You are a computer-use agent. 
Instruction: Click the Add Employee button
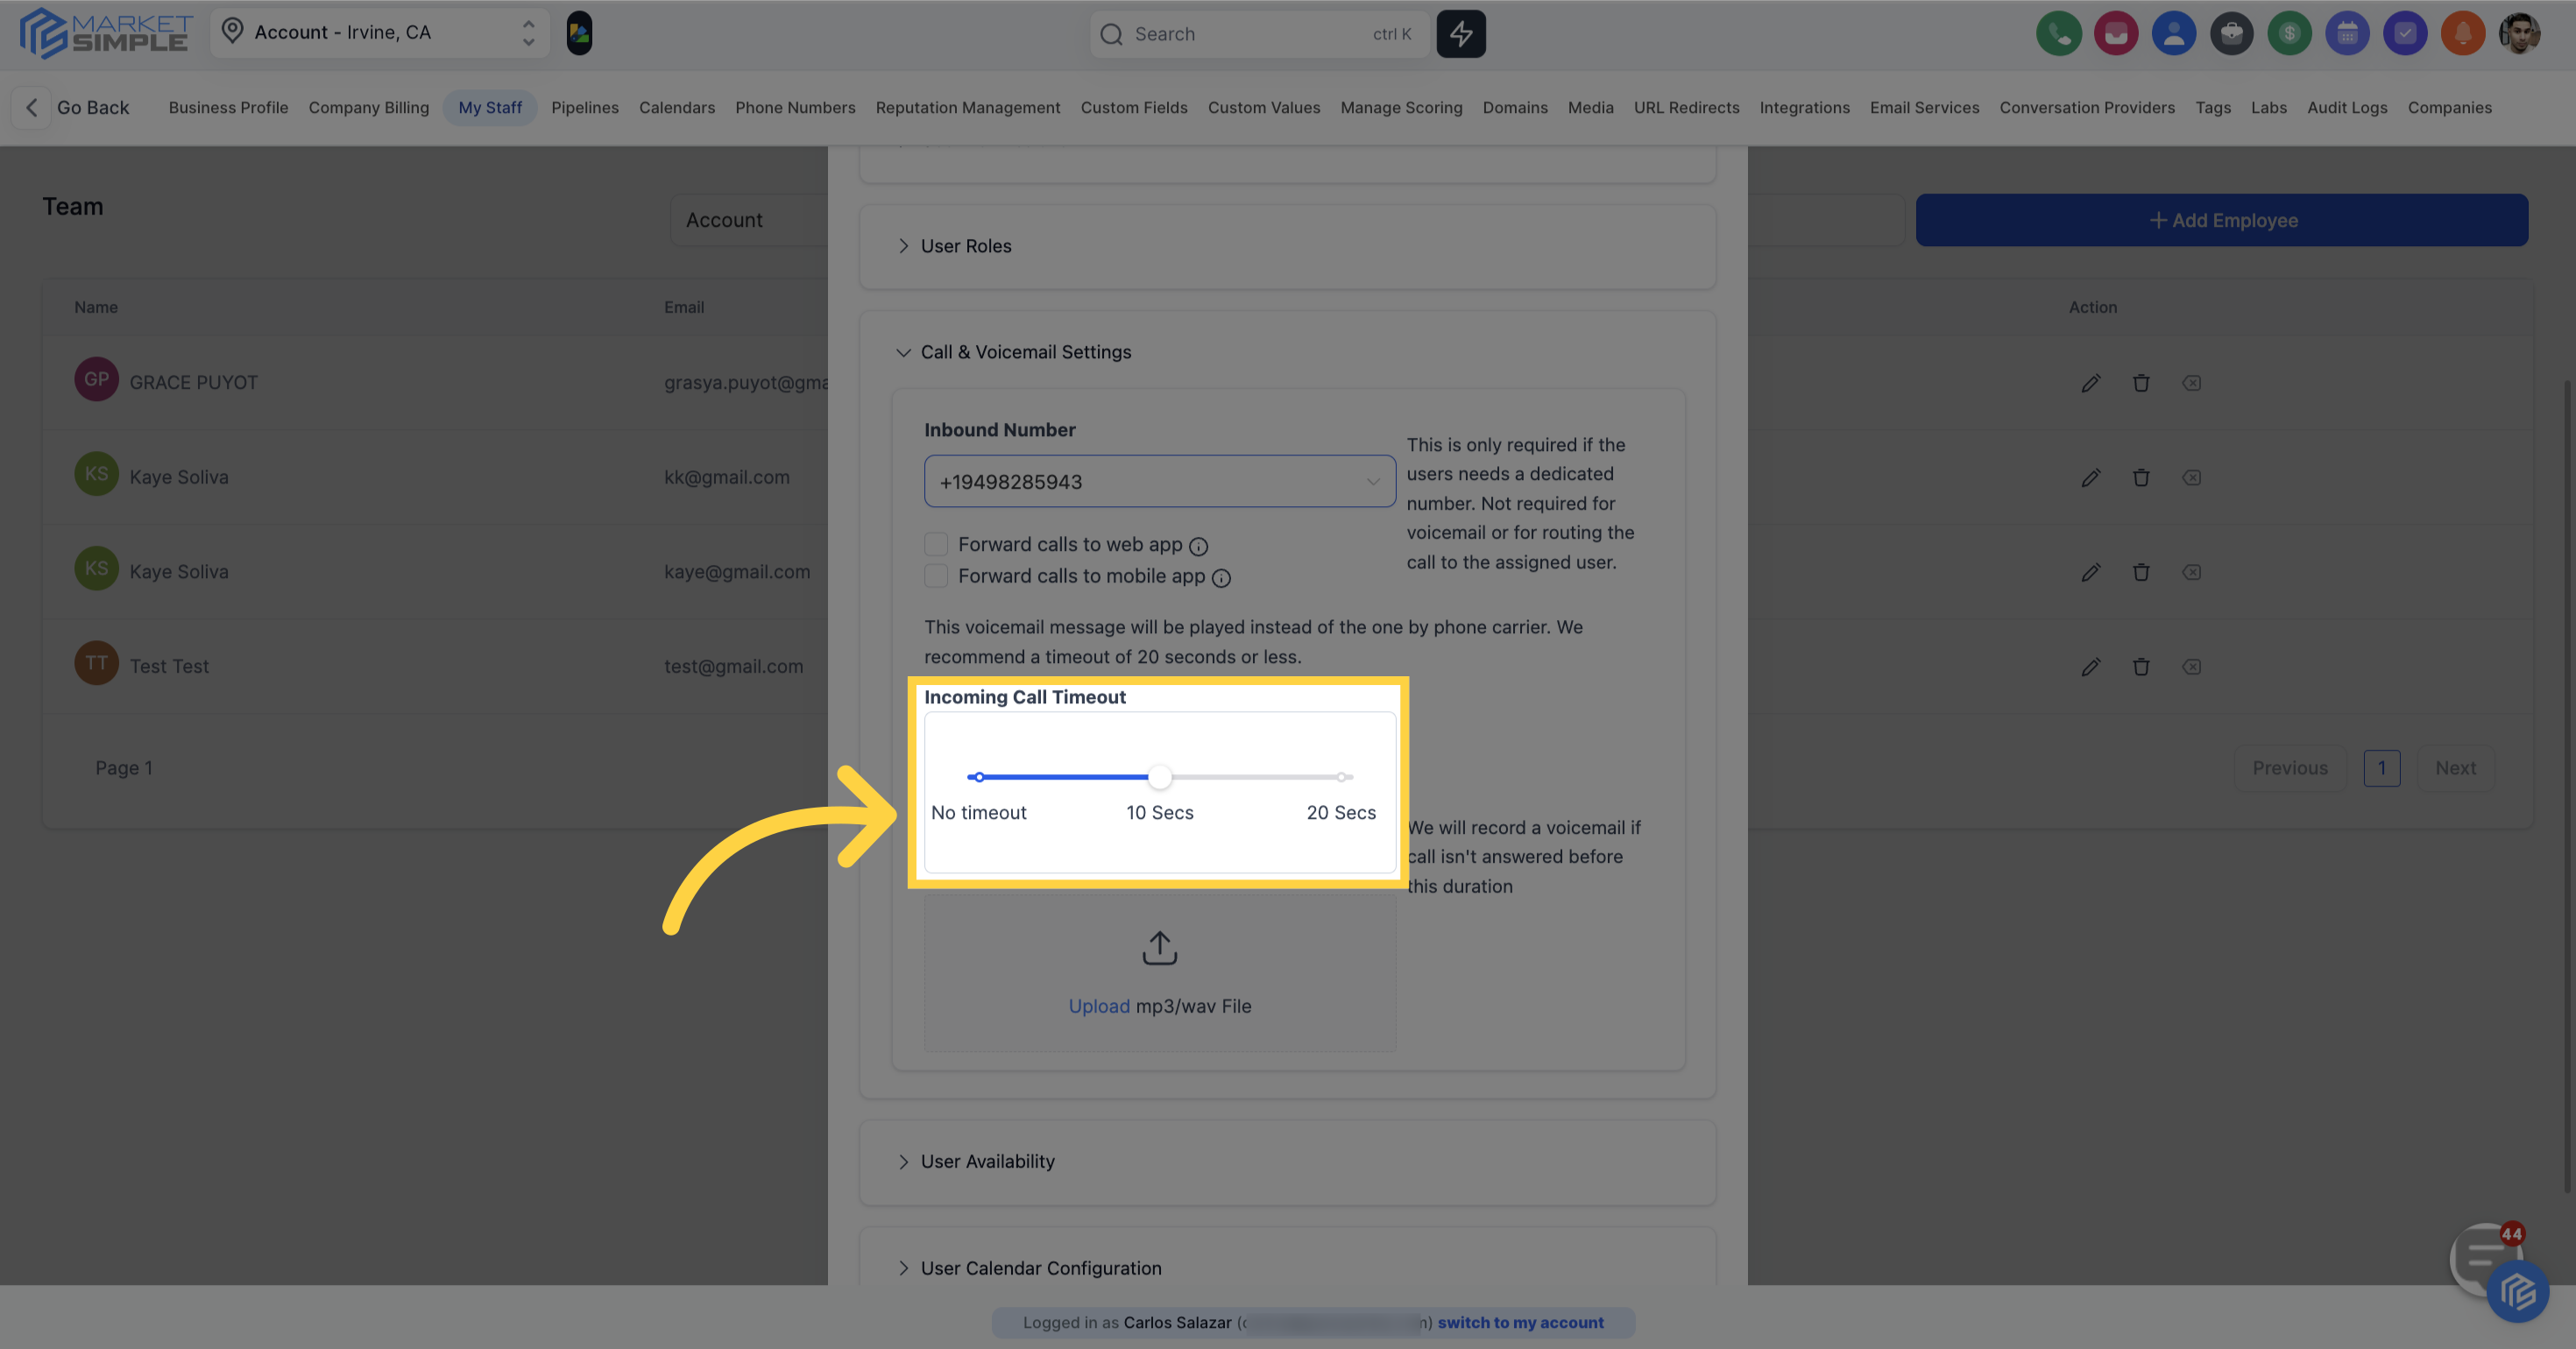click(2221, 220)
